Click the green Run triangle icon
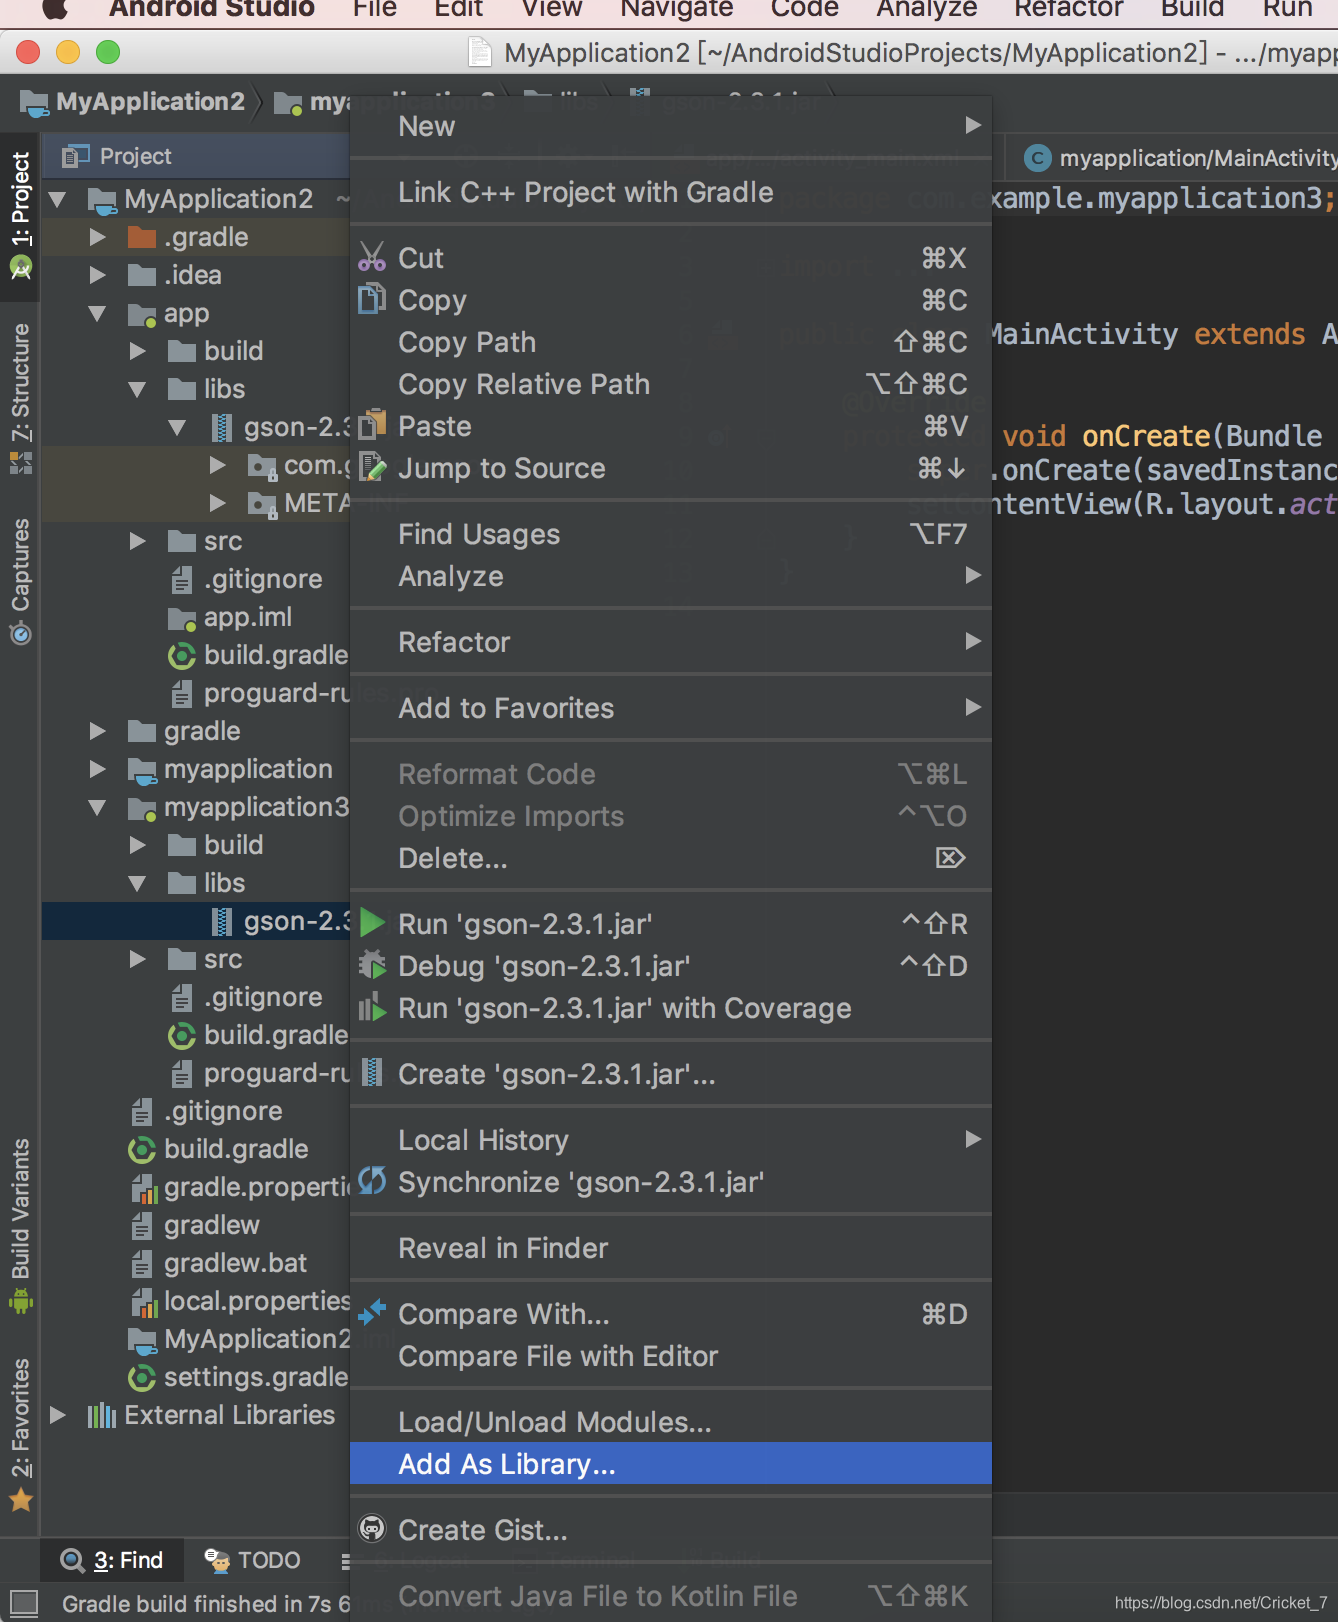The width and height of the screenshot is (1338, 1622). (x=372, y=922)
